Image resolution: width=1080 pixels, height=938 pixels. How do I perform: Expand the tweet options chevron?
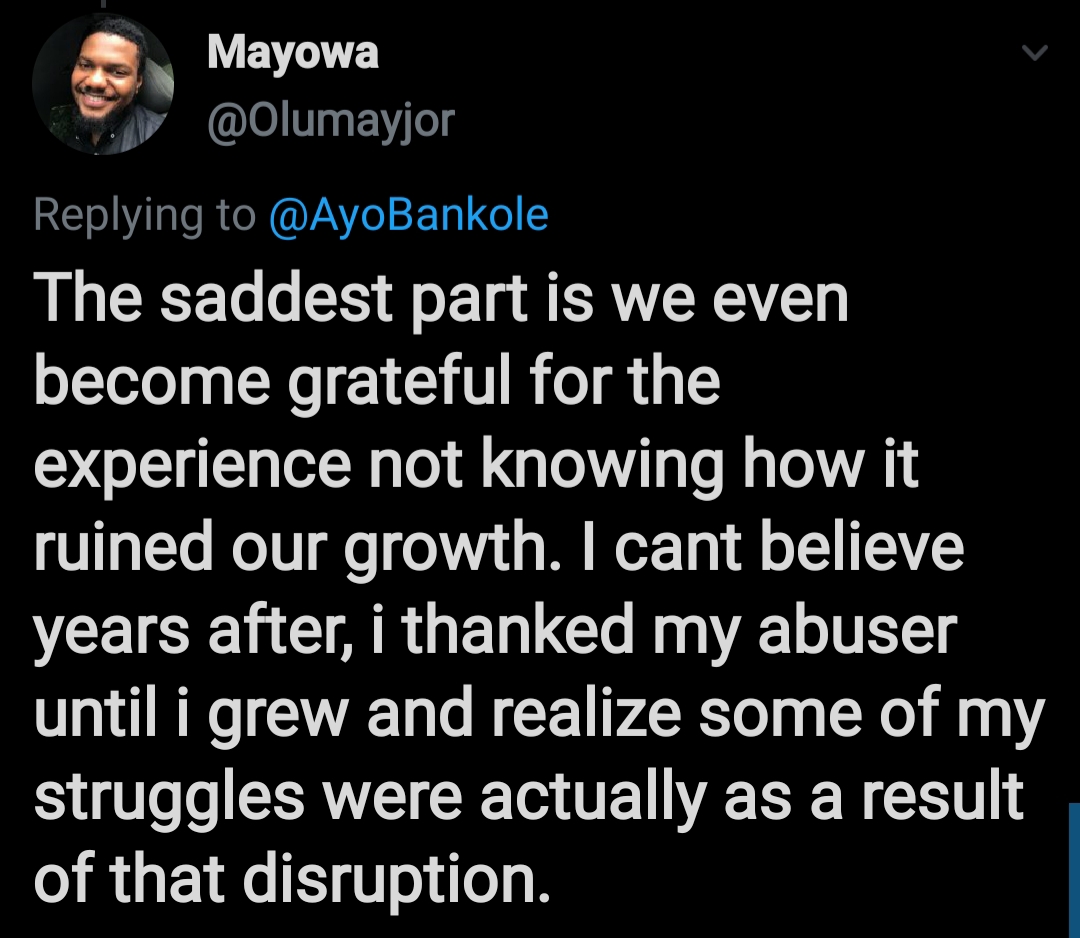pyautogui.click(x=1034, y=53)
